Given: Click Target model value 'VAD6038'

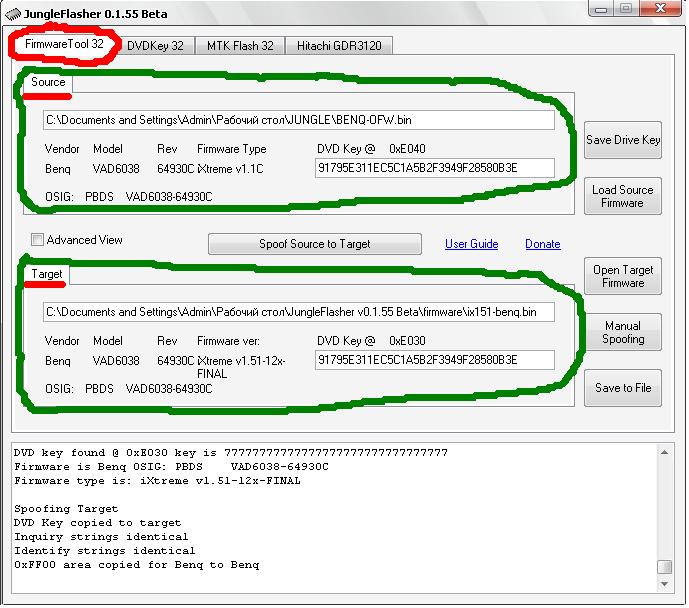Looking at the screenshot, I should click(116, 361).
